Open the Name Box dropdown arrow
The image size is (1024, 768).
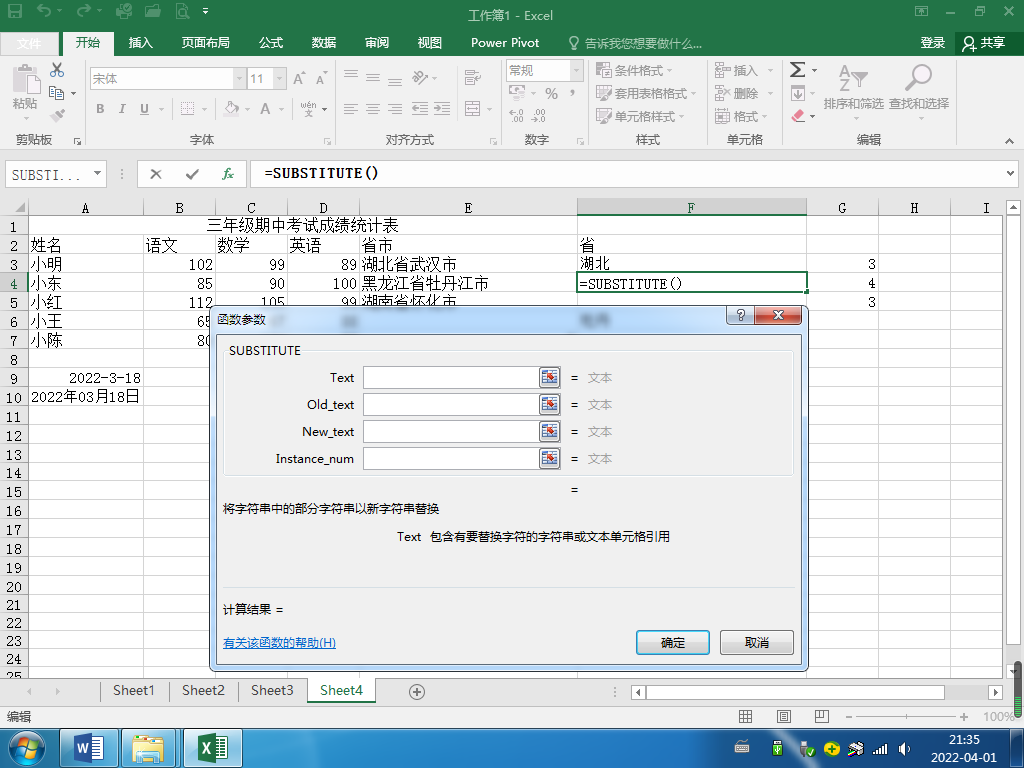pyautogui.click(x=97, y=174)
